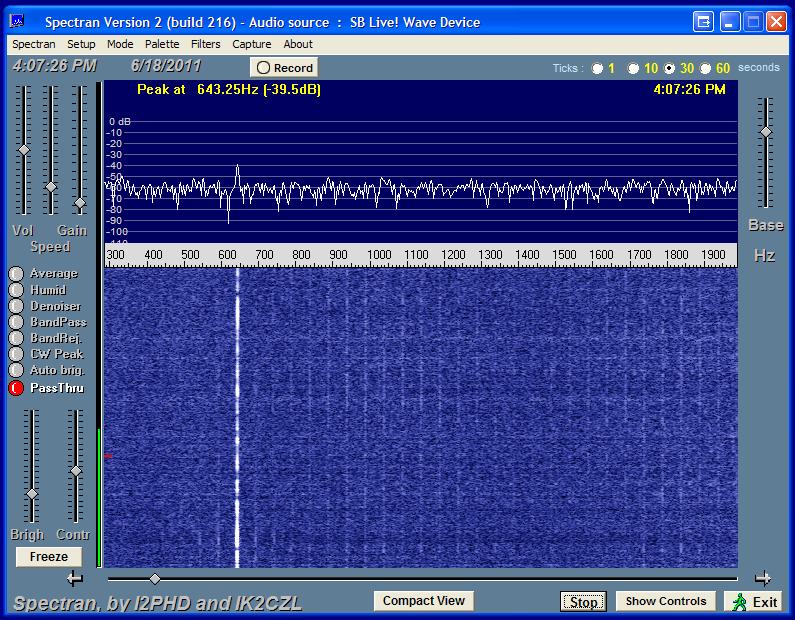The width and height of the screenshot is (795, 620).
Task: Click the Vol slider handle
Action: [23, 151]
